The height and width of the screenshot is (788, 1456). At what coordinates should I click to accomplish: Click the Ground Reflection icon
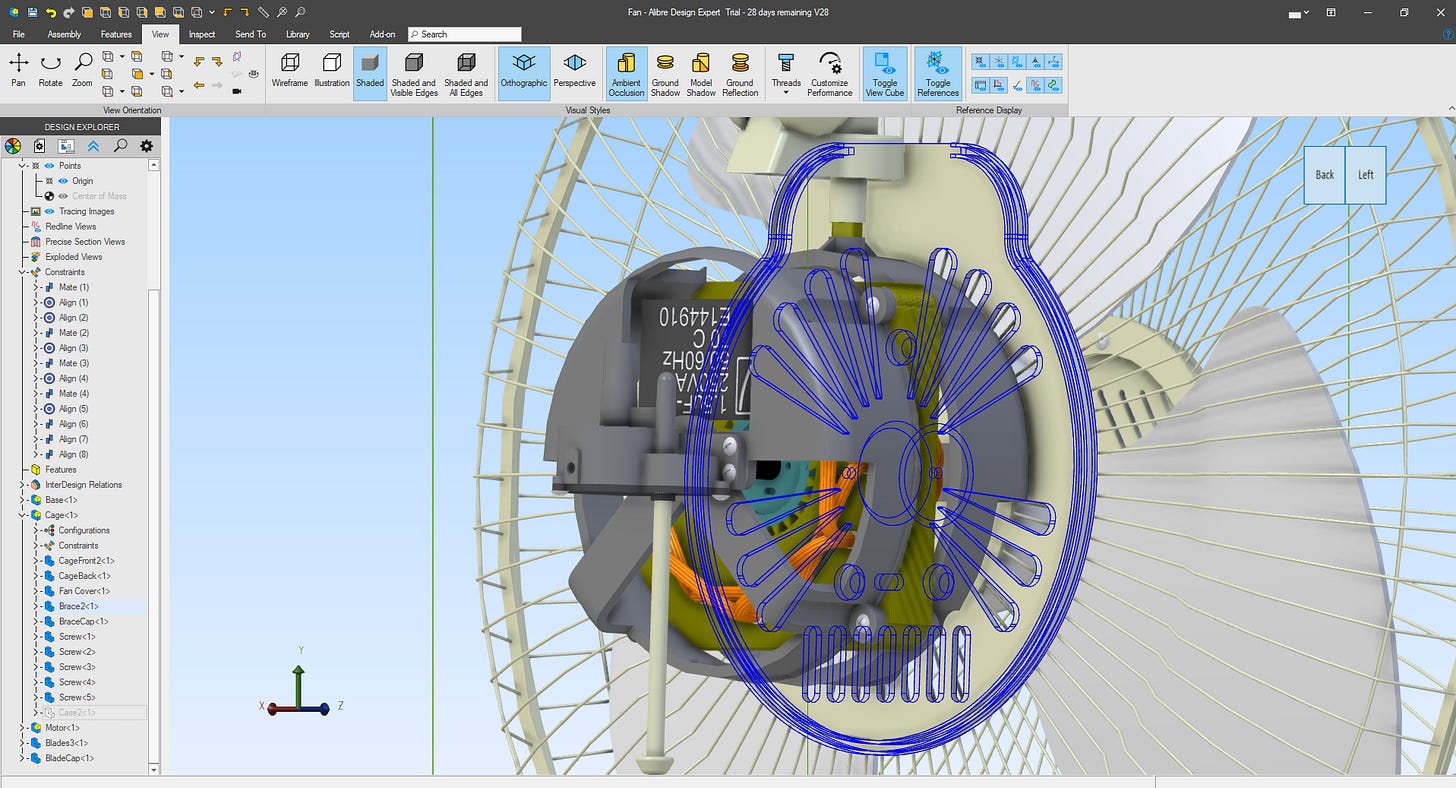pos(740,73)
